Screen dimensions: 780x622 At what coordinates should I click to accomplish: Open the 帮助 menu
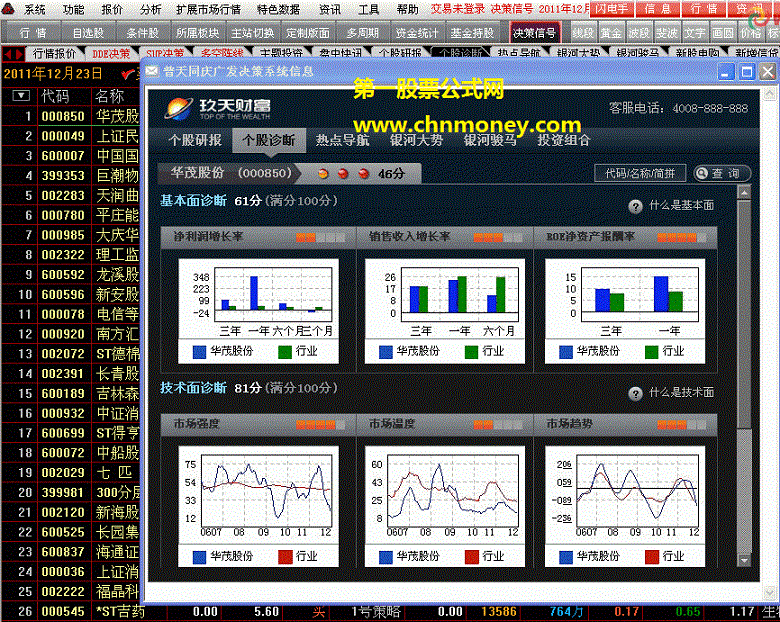pos(407,9)
